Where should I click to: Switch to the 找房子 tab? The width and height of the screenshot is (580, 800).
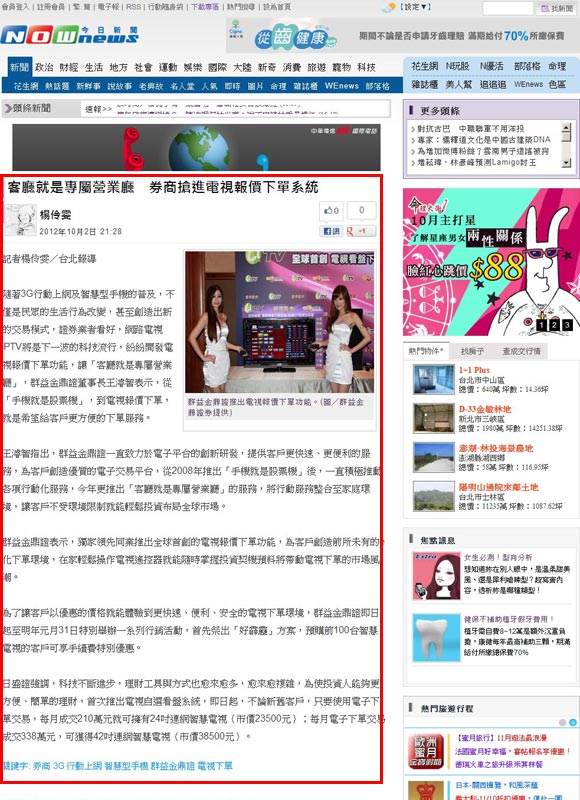pos(472,351)
